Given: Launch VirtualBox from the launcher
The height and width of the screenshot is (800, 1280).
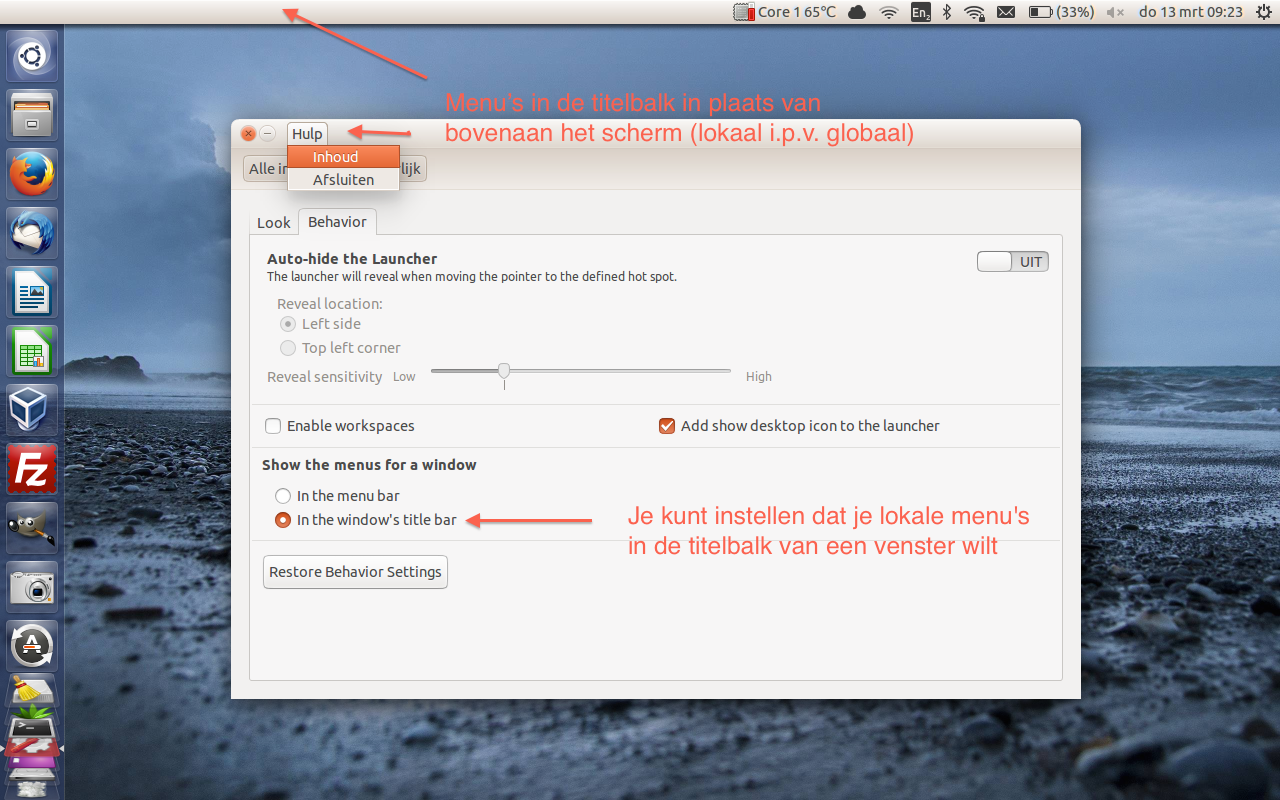Looking at the screenshot, I should coord(32,411).
